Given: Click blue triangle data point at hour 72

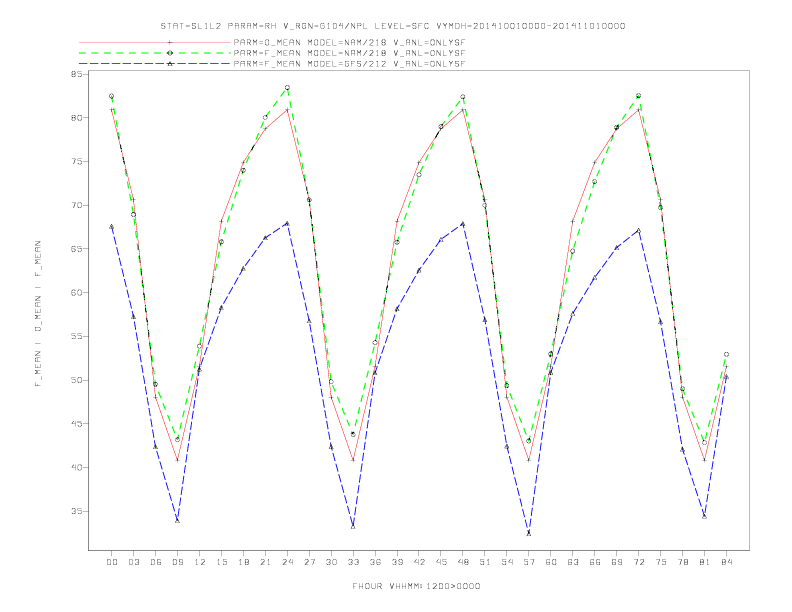Looking at the screenshot, I should click(639, 230).
